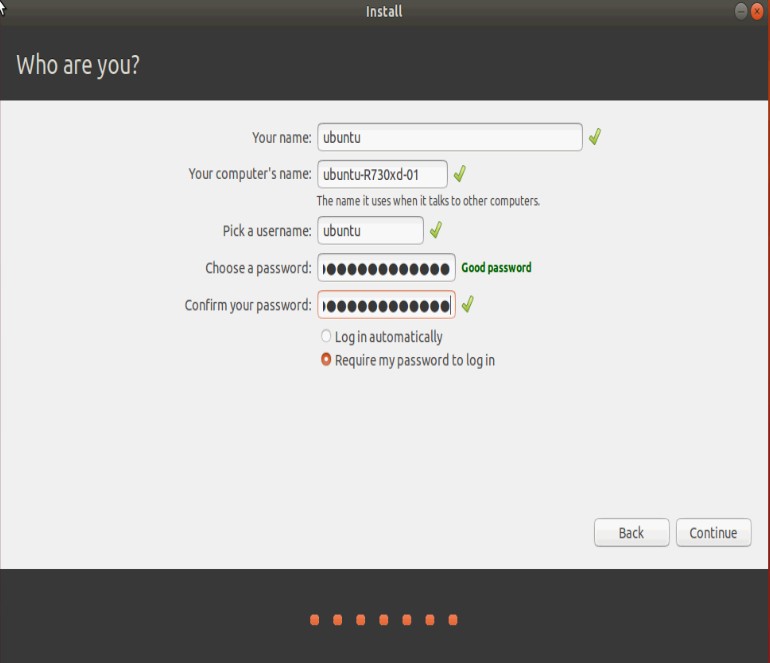The image size is (770, 663).
Task: Click the checkmark beside Your name field
Action: pos(595,137)
